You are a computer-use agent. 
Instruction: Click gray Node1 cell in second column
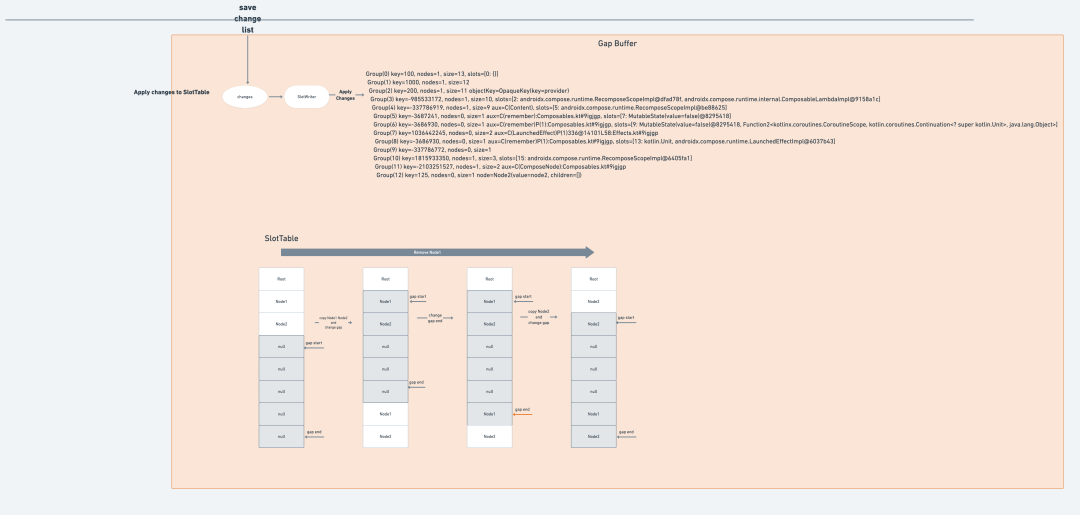point(385,302)
